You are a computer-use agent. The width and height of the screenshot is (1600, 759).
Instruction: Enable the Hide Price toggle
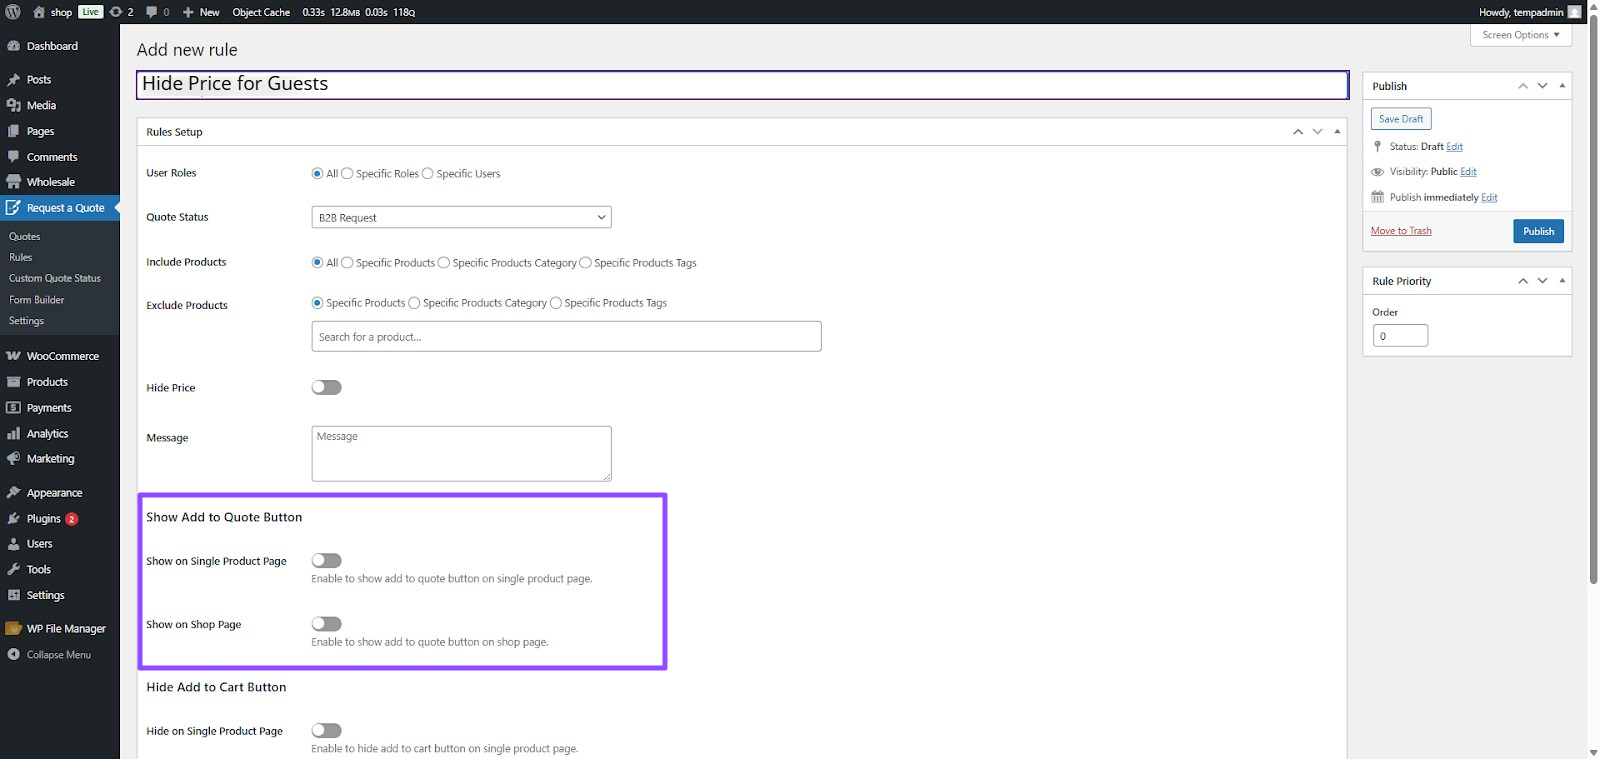327,388
